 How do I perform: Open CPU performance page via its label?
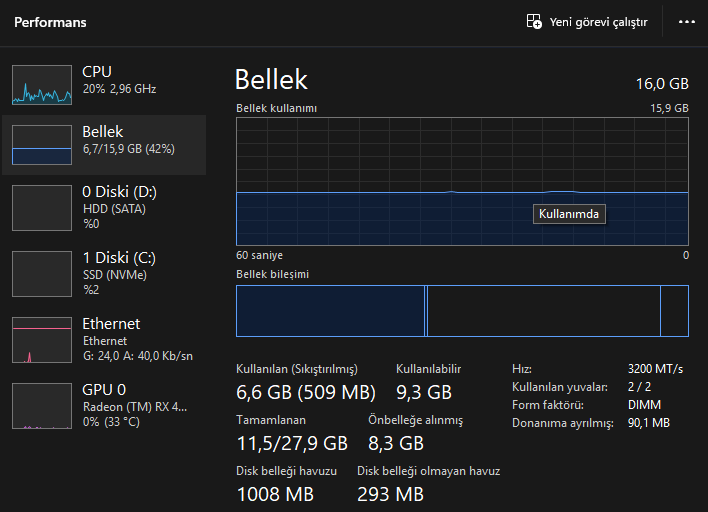click(x=97, y=72)
